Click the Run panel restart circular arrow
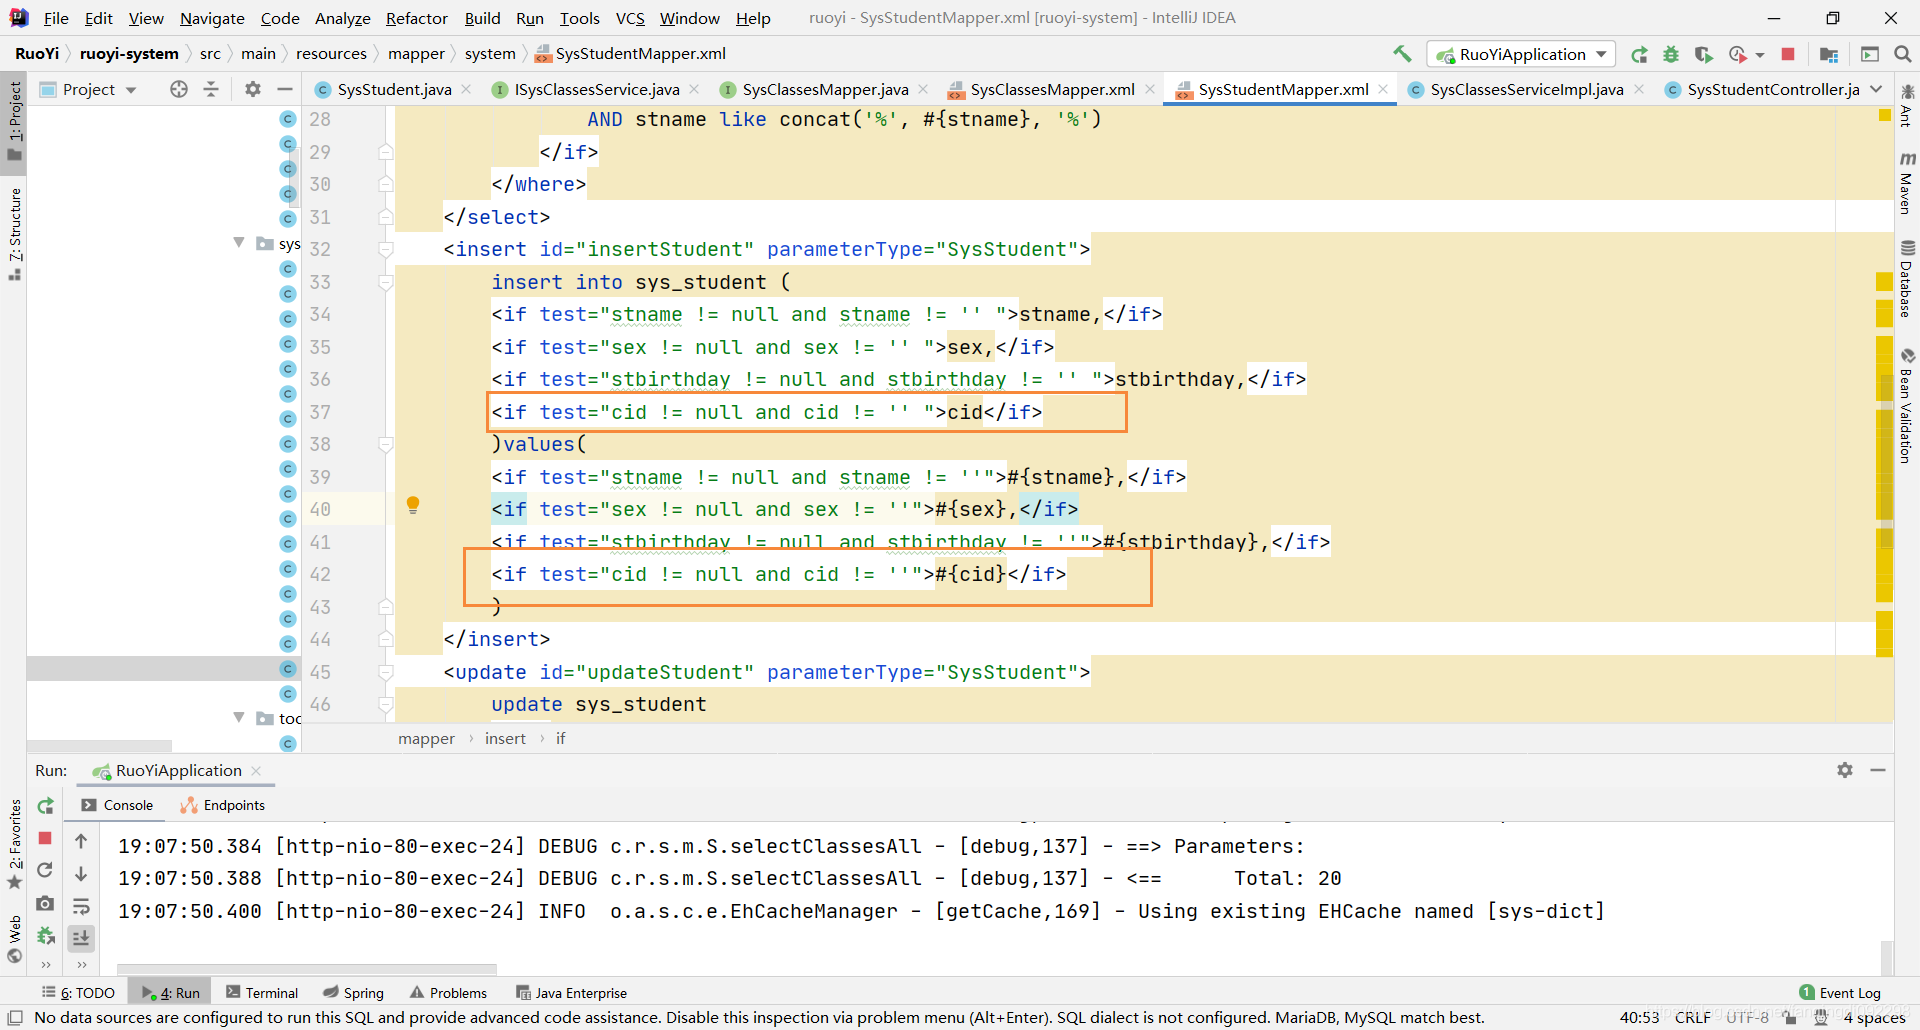 45,870
